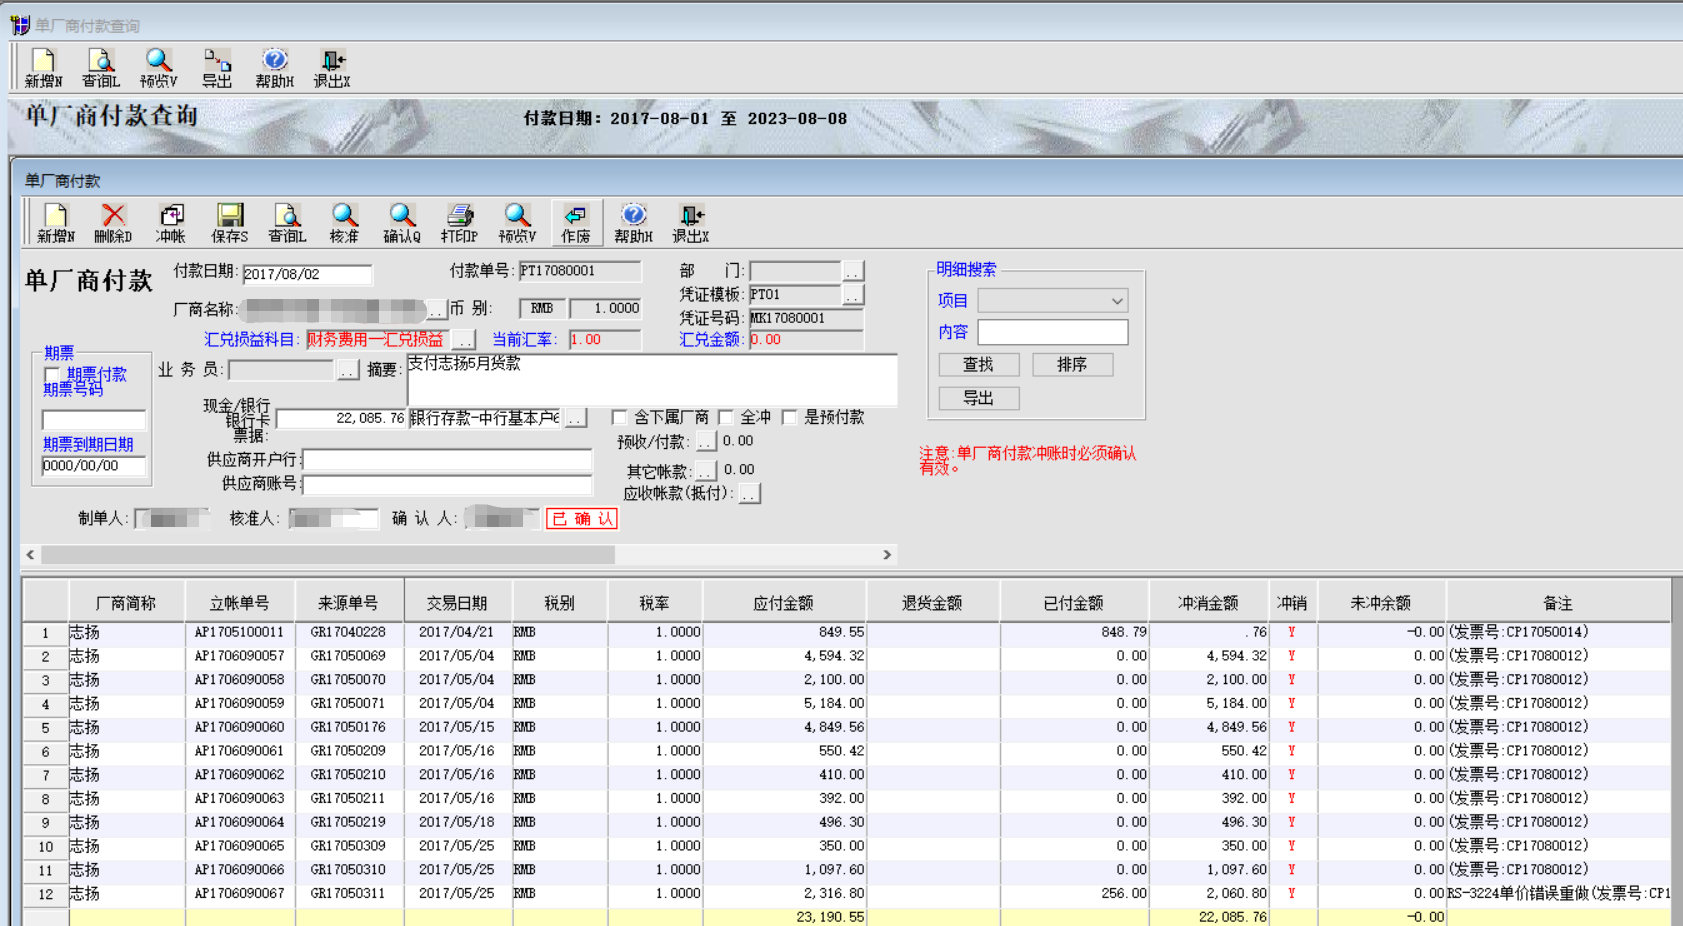Click inner toolbar 预览V icon
The image size is (1683, 926).
pos(517,223)
